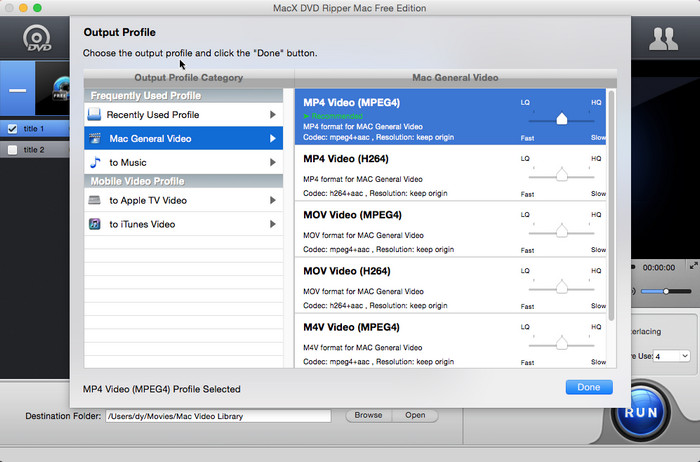Check the title 1 checkbox
The height and width of the screenshot is (462, 700).
(x=12, y=129)
